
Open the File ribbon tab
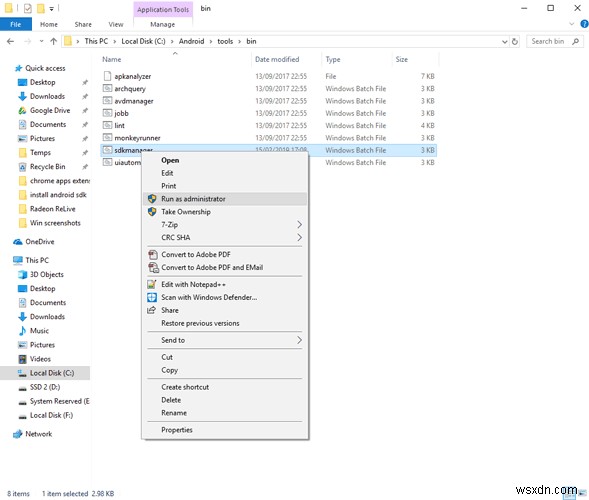[x=15, y=24]
